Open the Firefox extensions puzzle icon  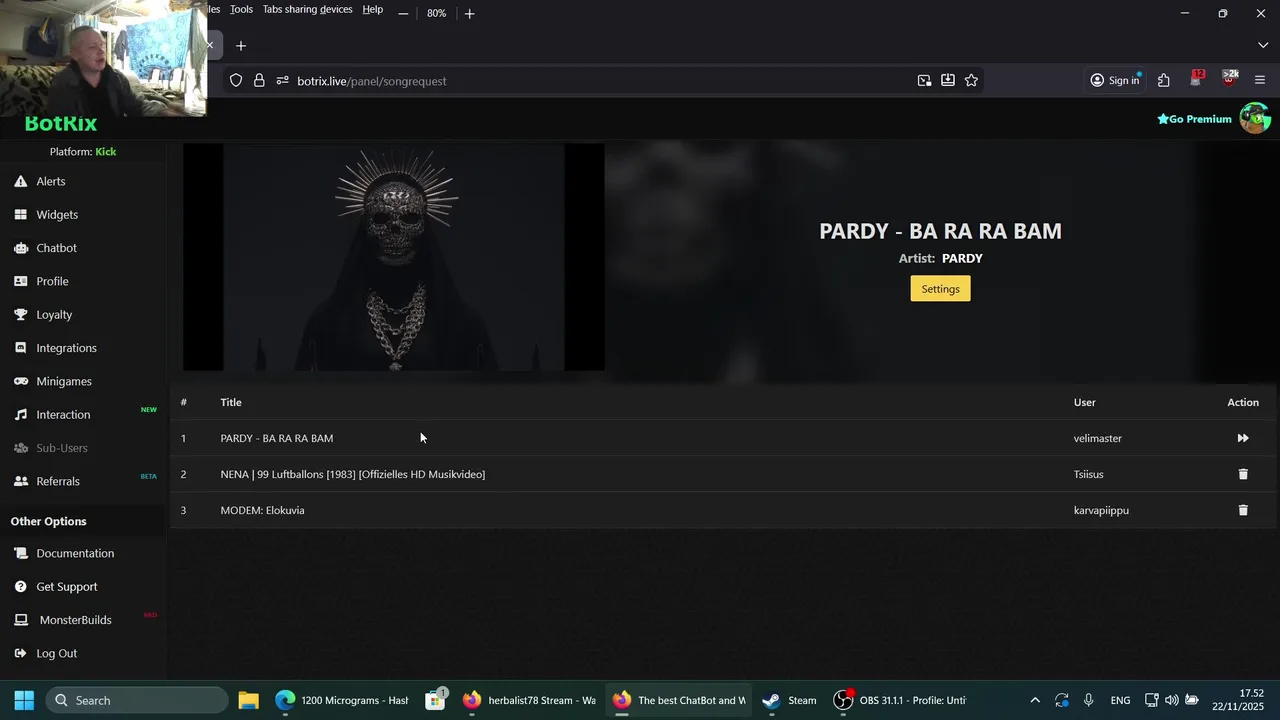[x=1164, y=80]
